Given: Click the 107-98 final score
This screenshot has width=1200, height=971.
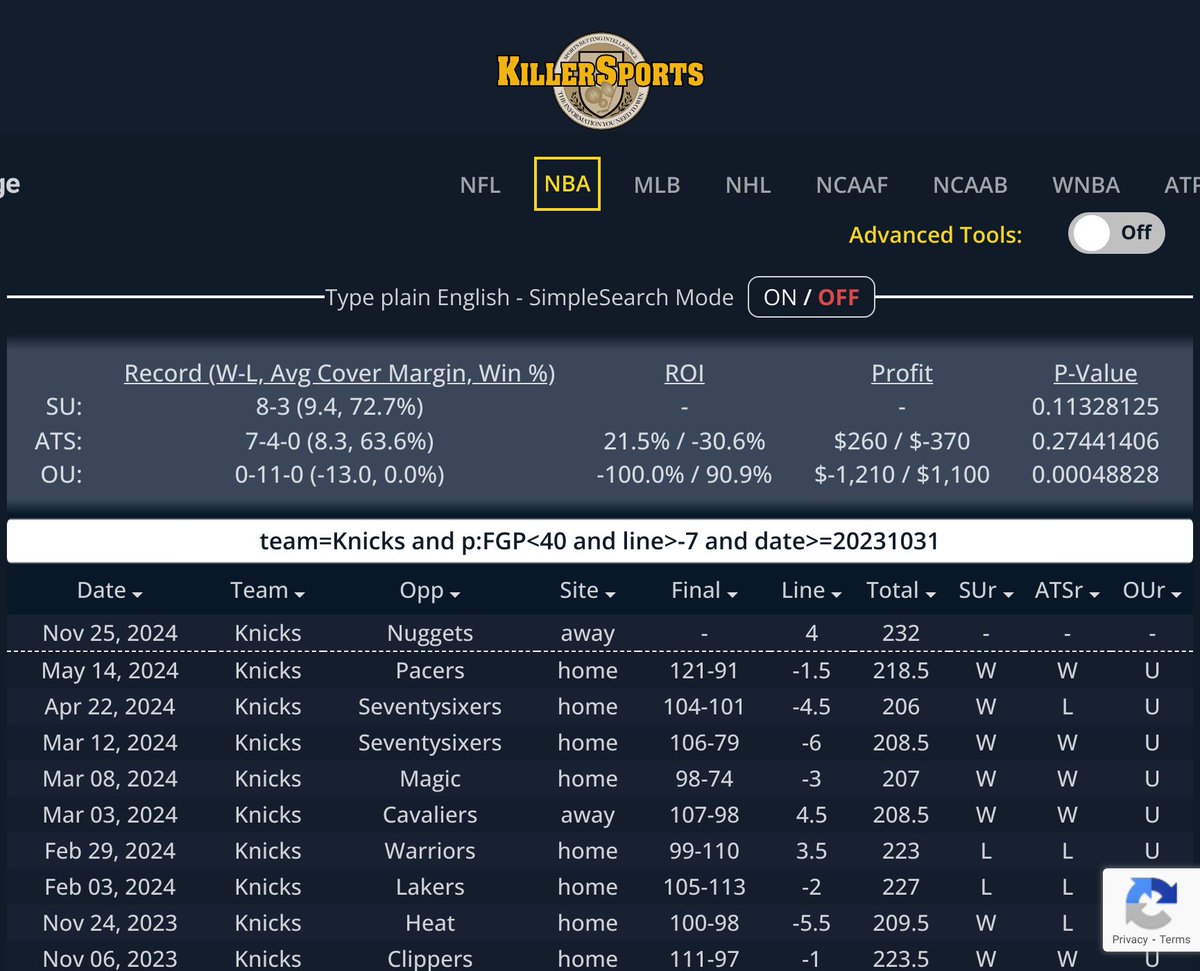Looking at the screenshot, I should point(704,814).
